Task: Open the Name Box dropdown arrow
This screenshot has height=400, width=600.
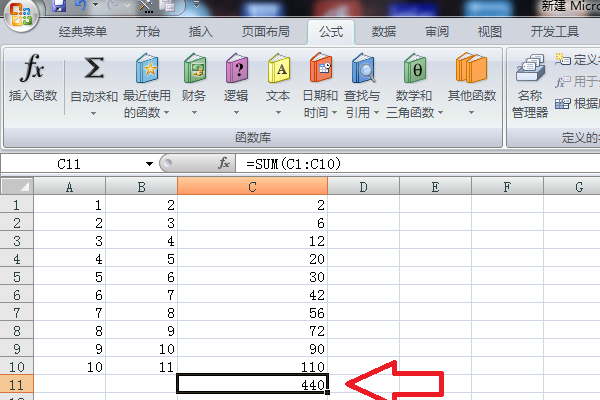Action: [x=149, y=164]
